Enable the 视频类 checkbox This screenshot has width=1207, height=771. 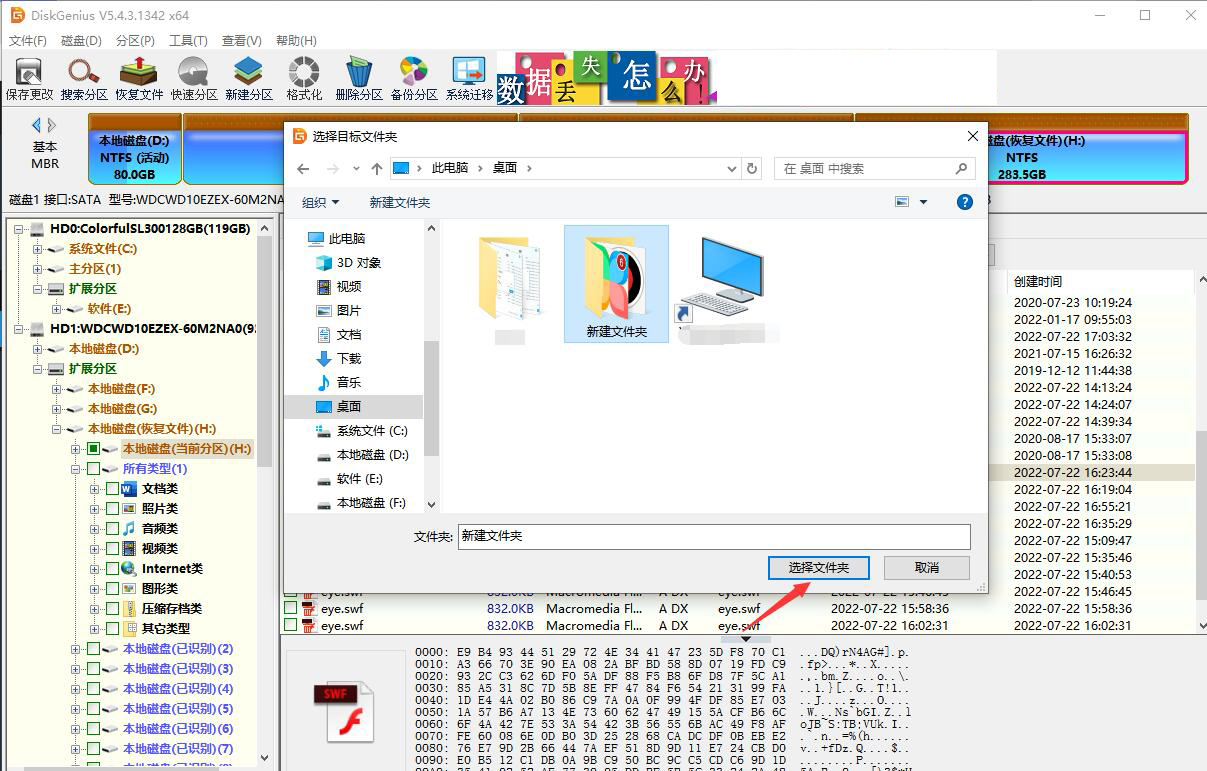[112, 549]
